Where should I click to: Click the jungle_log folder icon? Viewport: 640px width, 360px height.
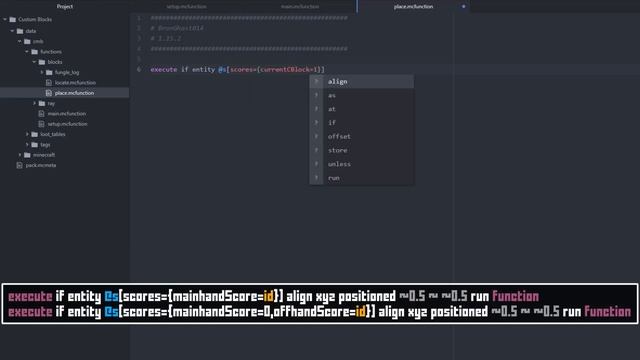pyautogui.click(x=49, y=72)
